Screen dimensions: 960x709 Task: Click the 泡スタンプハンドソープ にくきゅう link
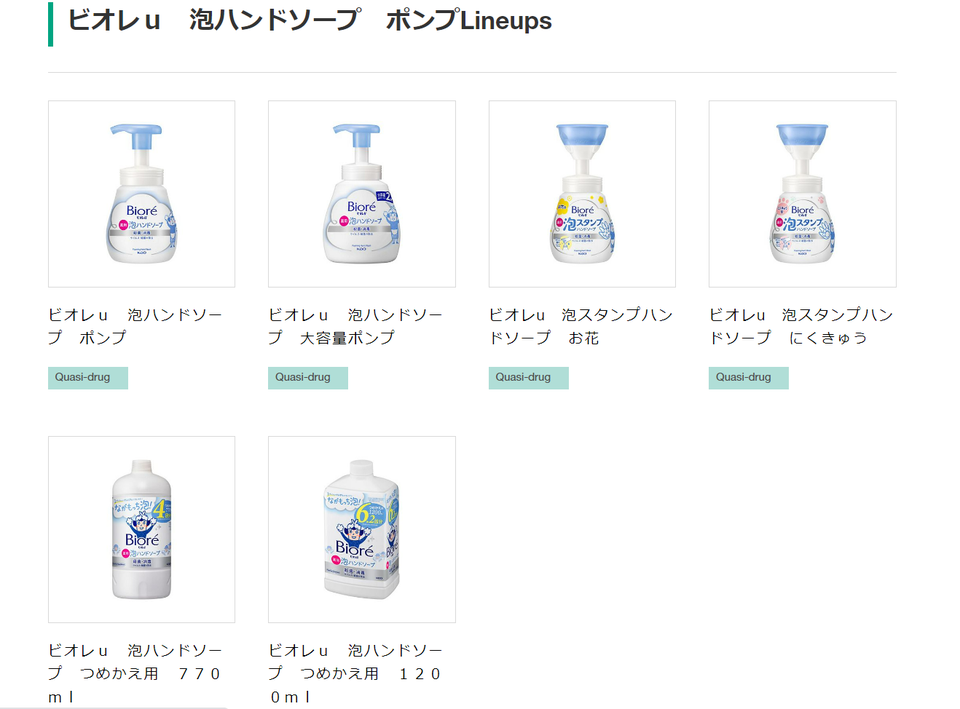pyautogui.click(x=801, y=326)
